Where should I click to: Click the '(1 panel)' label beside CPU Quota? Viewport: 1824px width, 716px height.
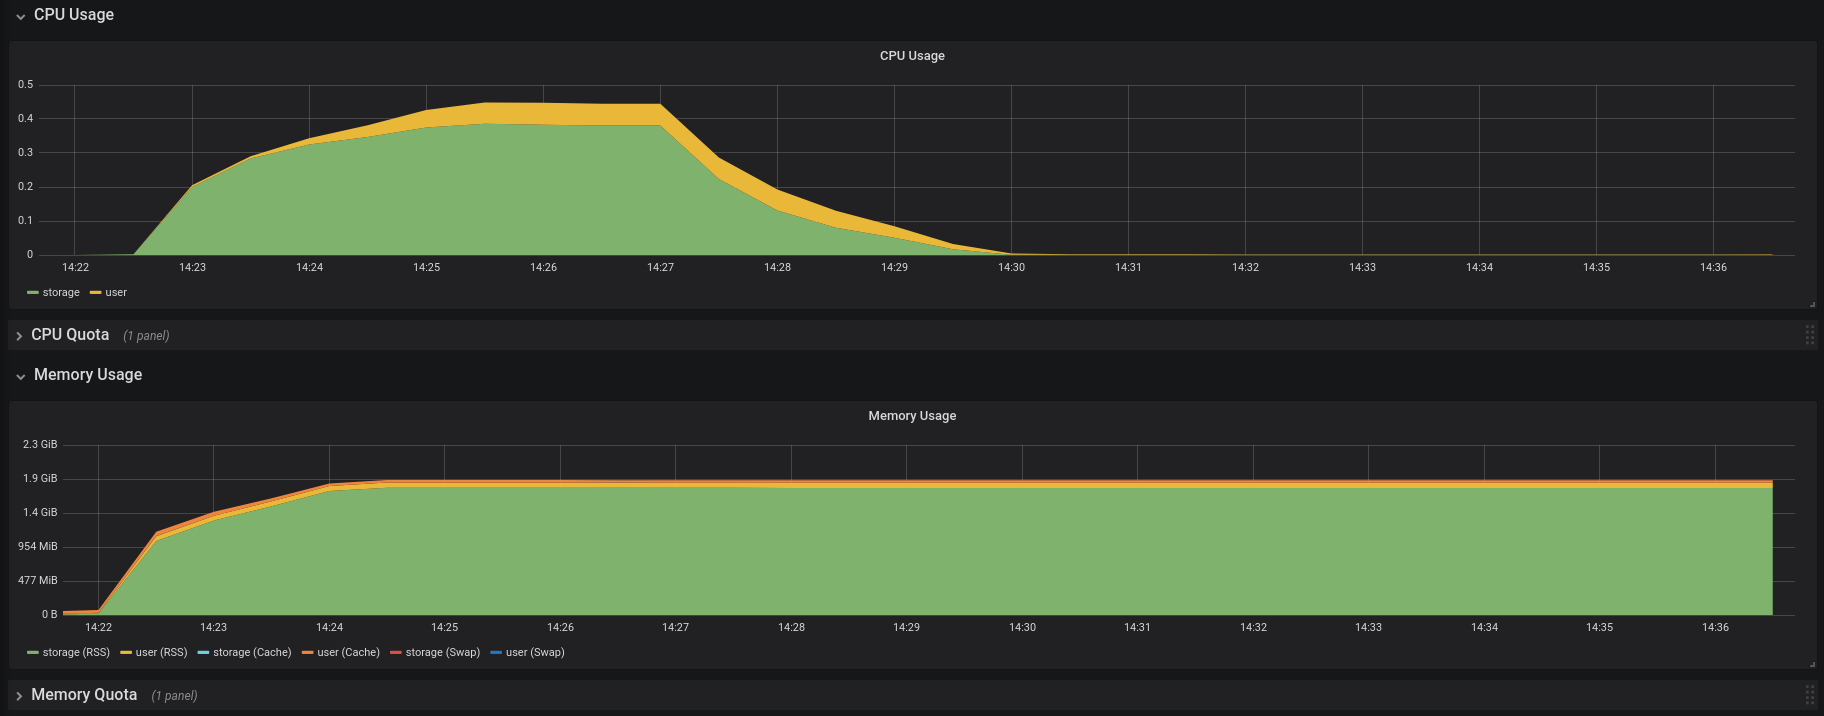[146, 336]
